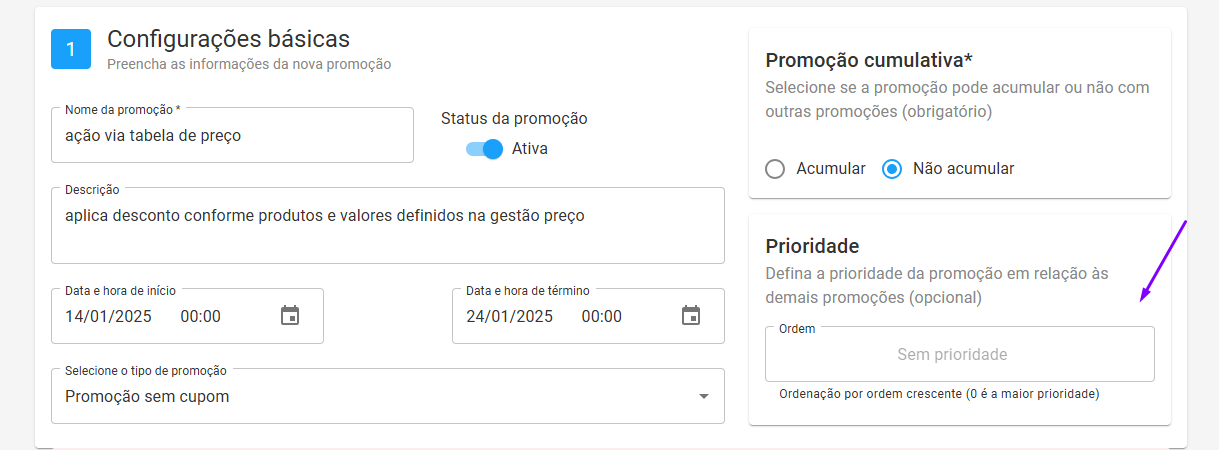Click the blue step 1 badge
This screenshot has width=1219, height=450.
point(71,49)
